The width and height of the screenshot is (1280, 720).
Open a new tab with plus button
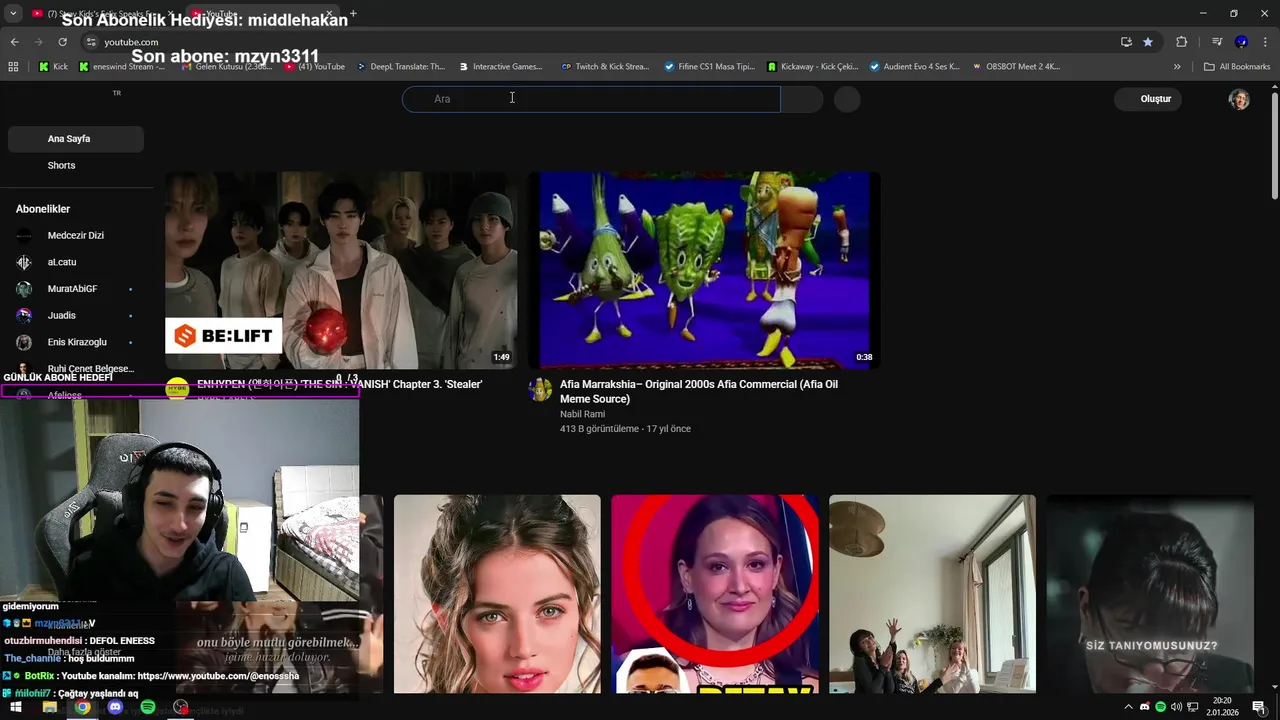pyautogui.click(x=353, y=14)
